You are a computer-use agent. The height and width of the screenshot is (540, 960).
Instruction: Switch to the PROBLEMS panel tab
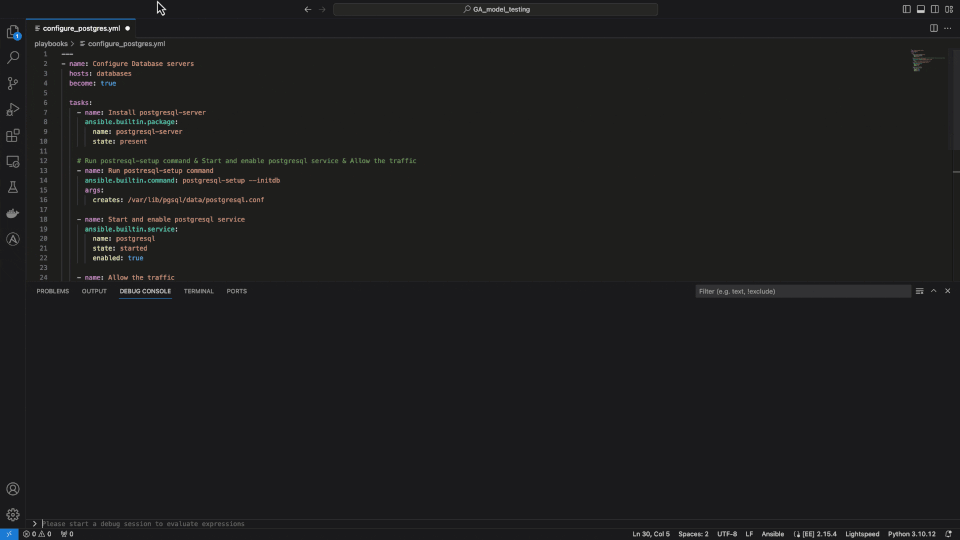point(52,291)
